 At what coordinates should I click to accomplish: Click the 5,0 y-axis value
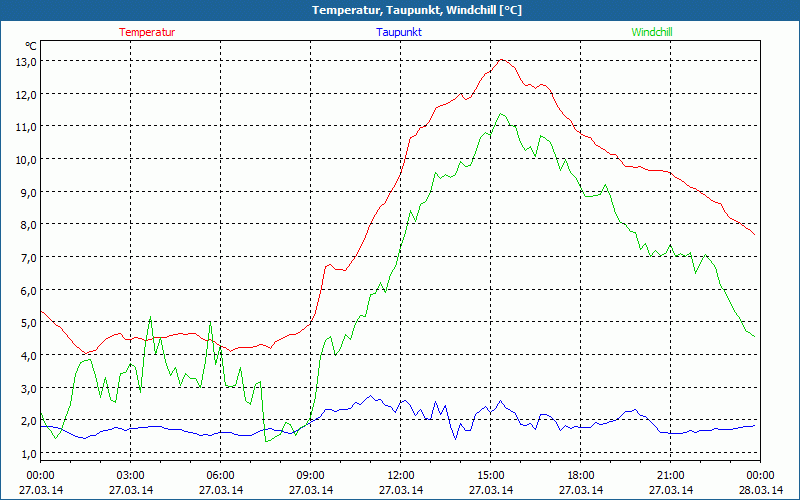[x=28, y=322]
